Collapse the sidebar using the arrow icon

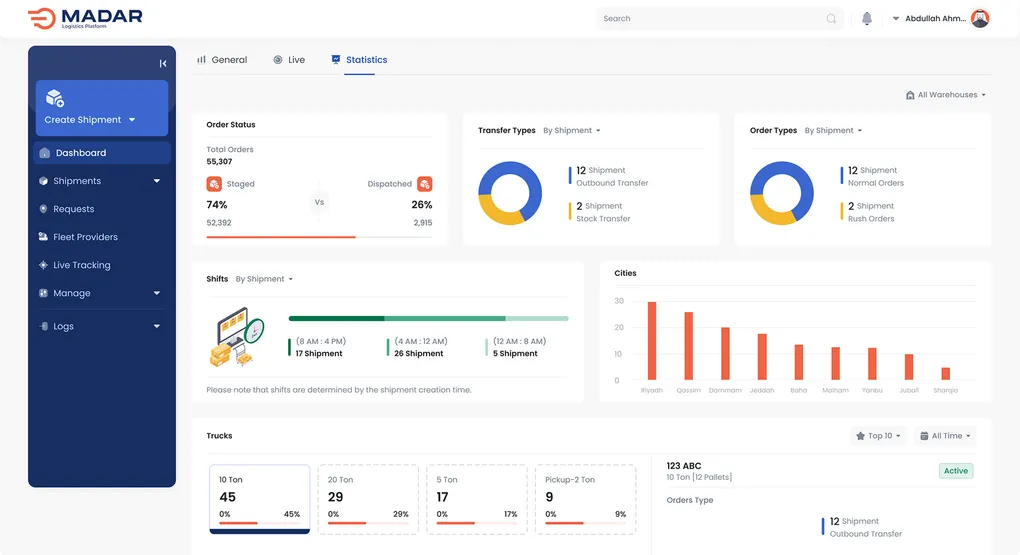(163, 63)
